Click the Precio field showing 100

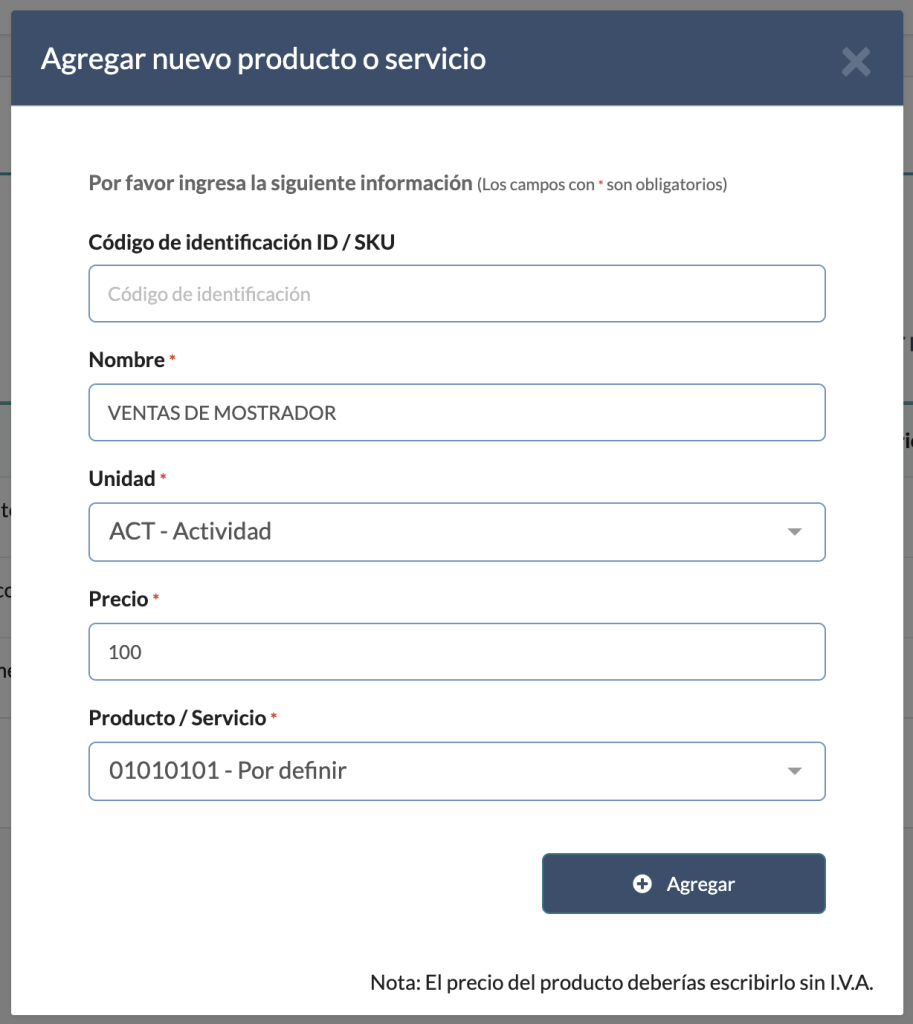[x=457, y=652]
